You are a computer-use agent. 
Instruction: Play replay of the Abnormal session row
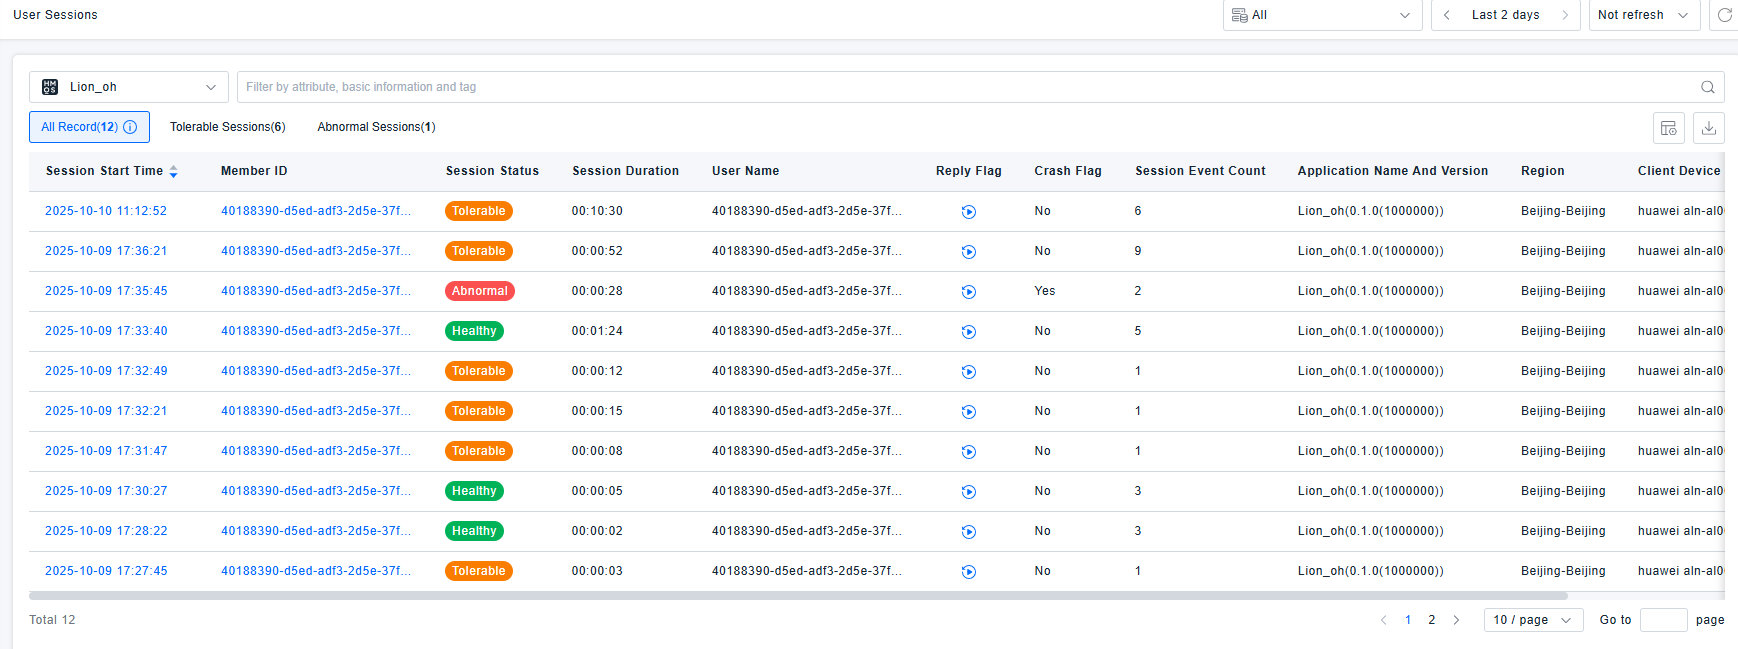(x=969, y=292)
